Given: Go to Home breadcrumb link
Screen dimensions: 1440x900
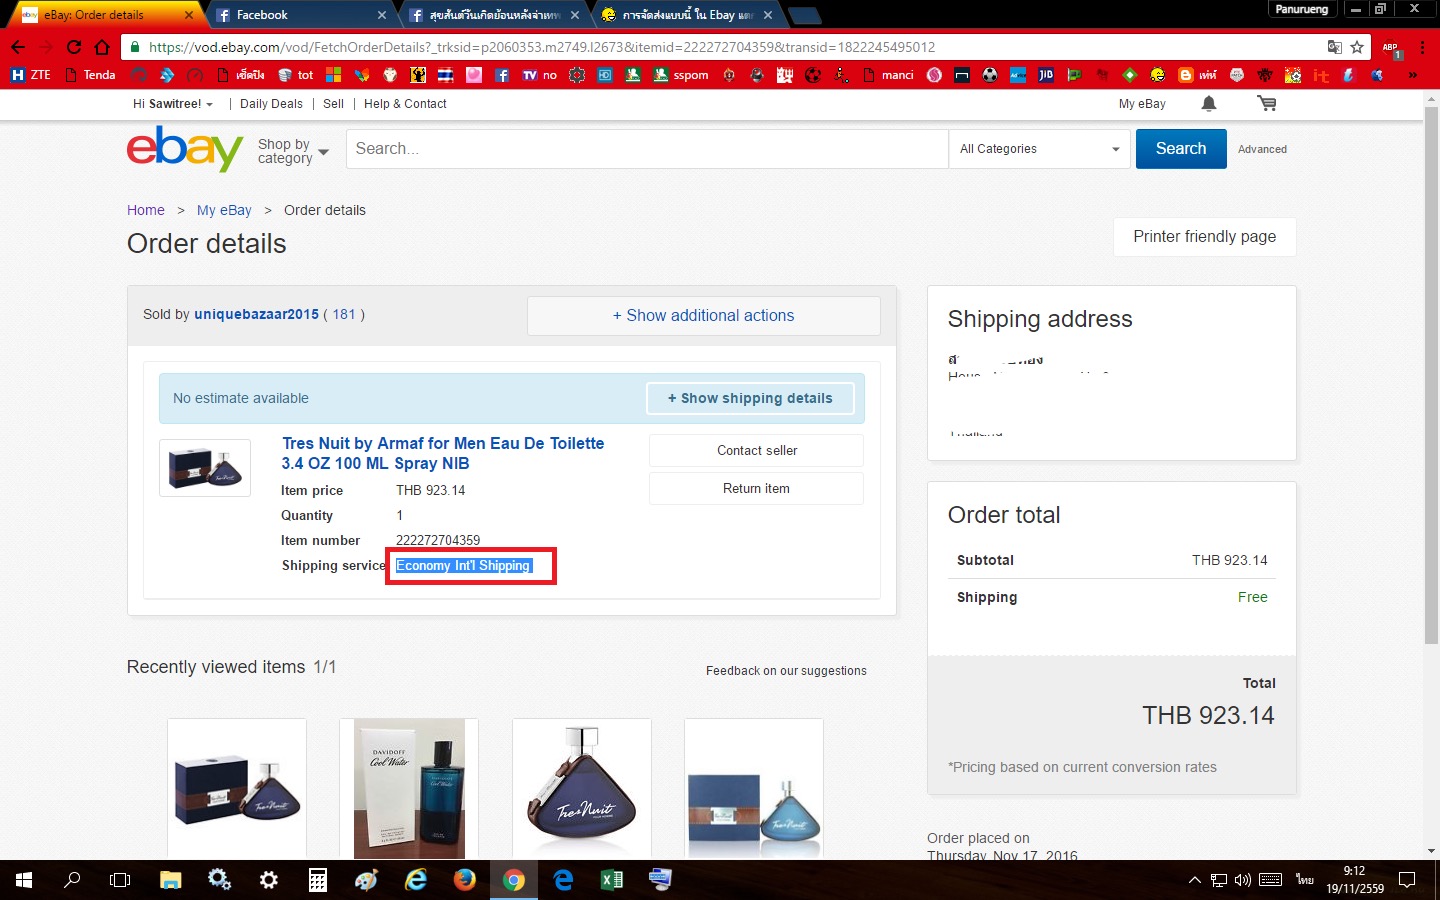Looking at the screenshot, I should point(146,210).
